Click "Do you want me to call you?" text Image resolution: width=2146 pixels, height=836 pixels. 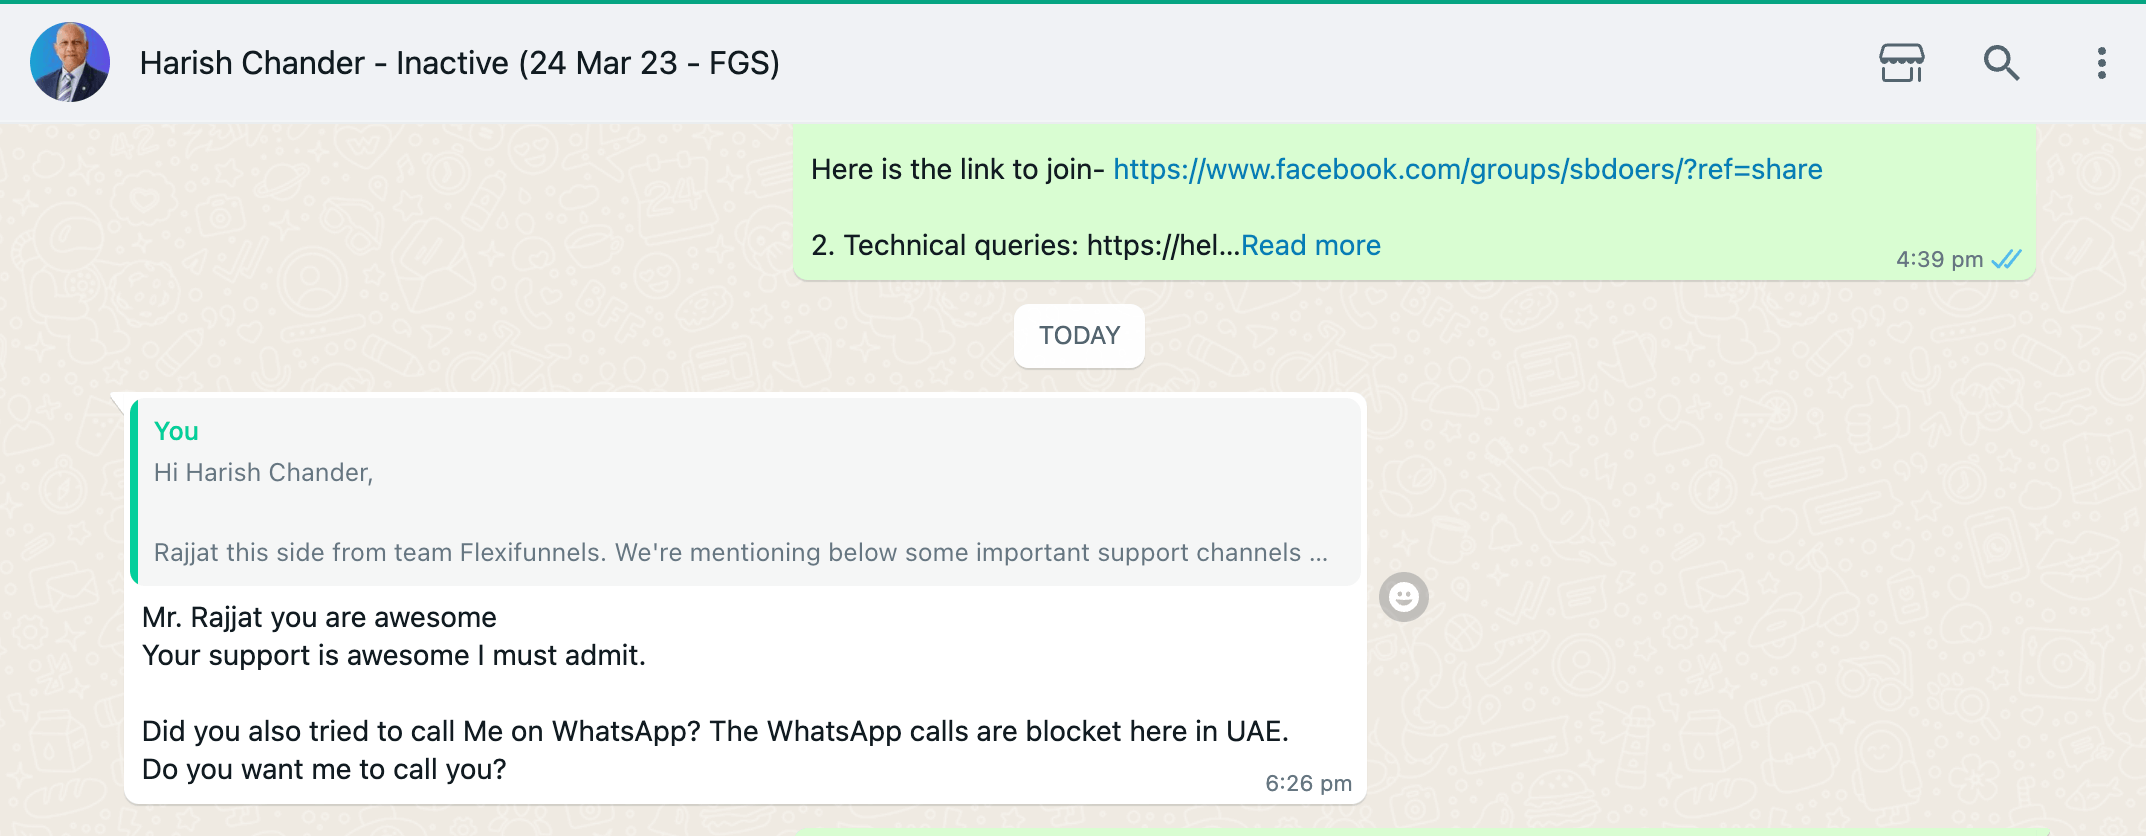[324, 769]
